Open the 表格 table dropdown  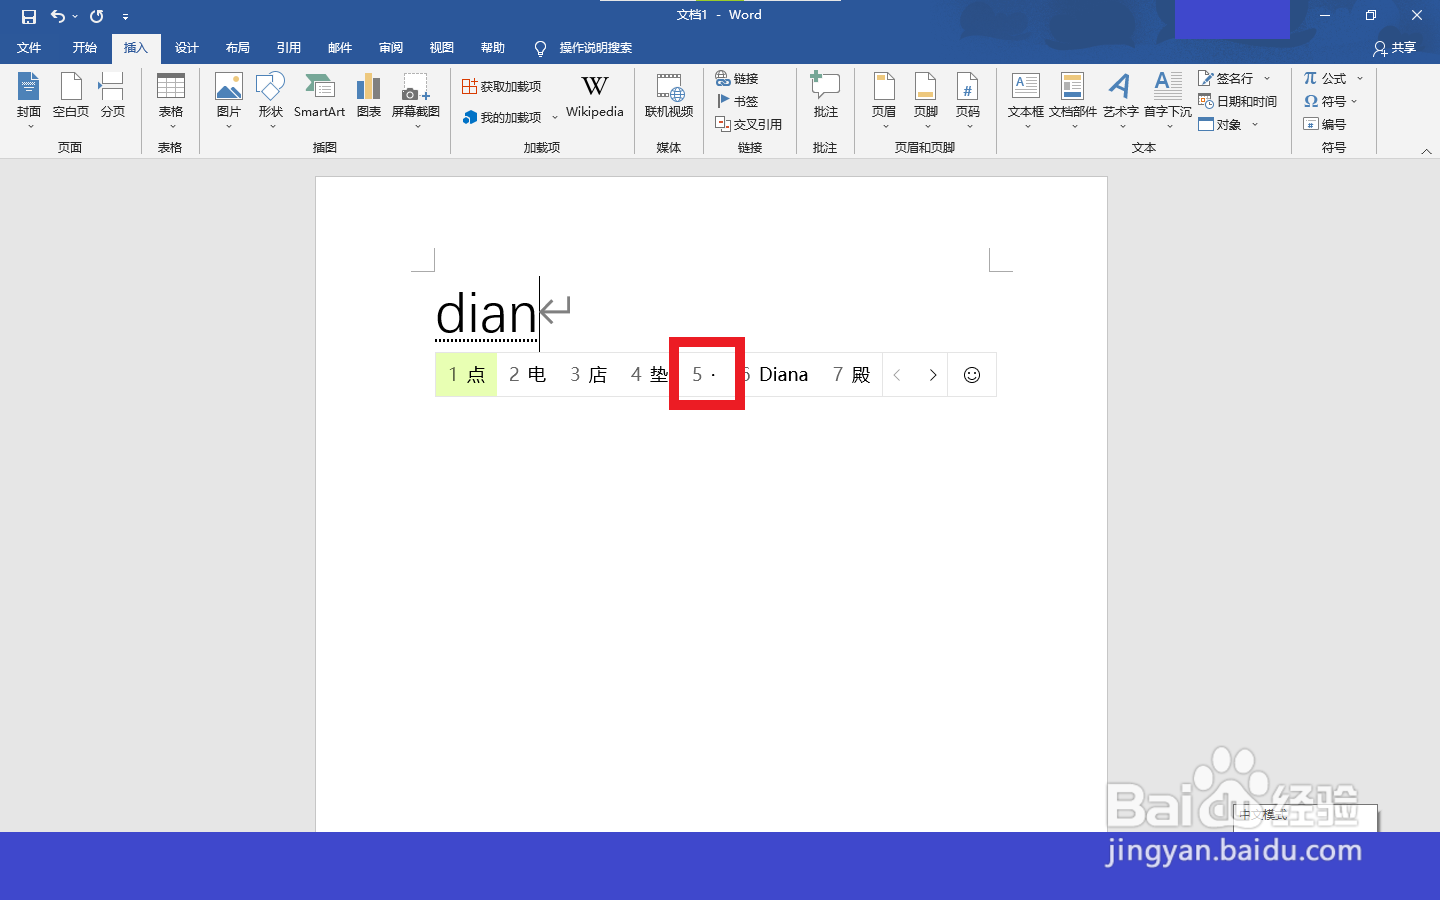171,98
